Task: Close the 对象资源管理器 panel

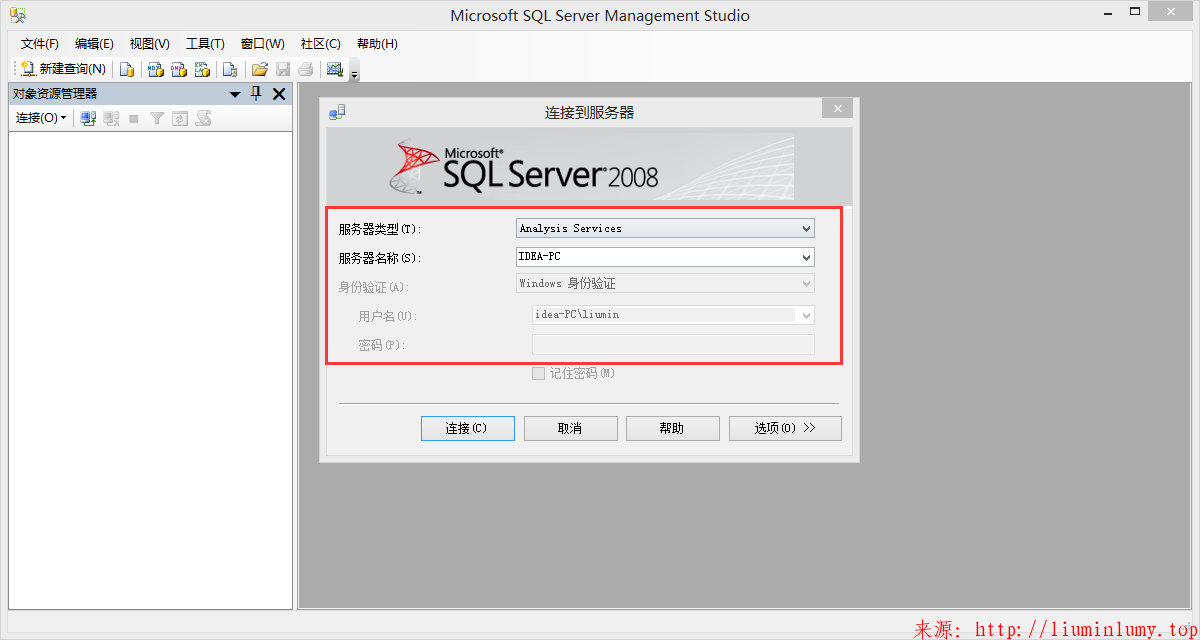Action: pos(279,94)
